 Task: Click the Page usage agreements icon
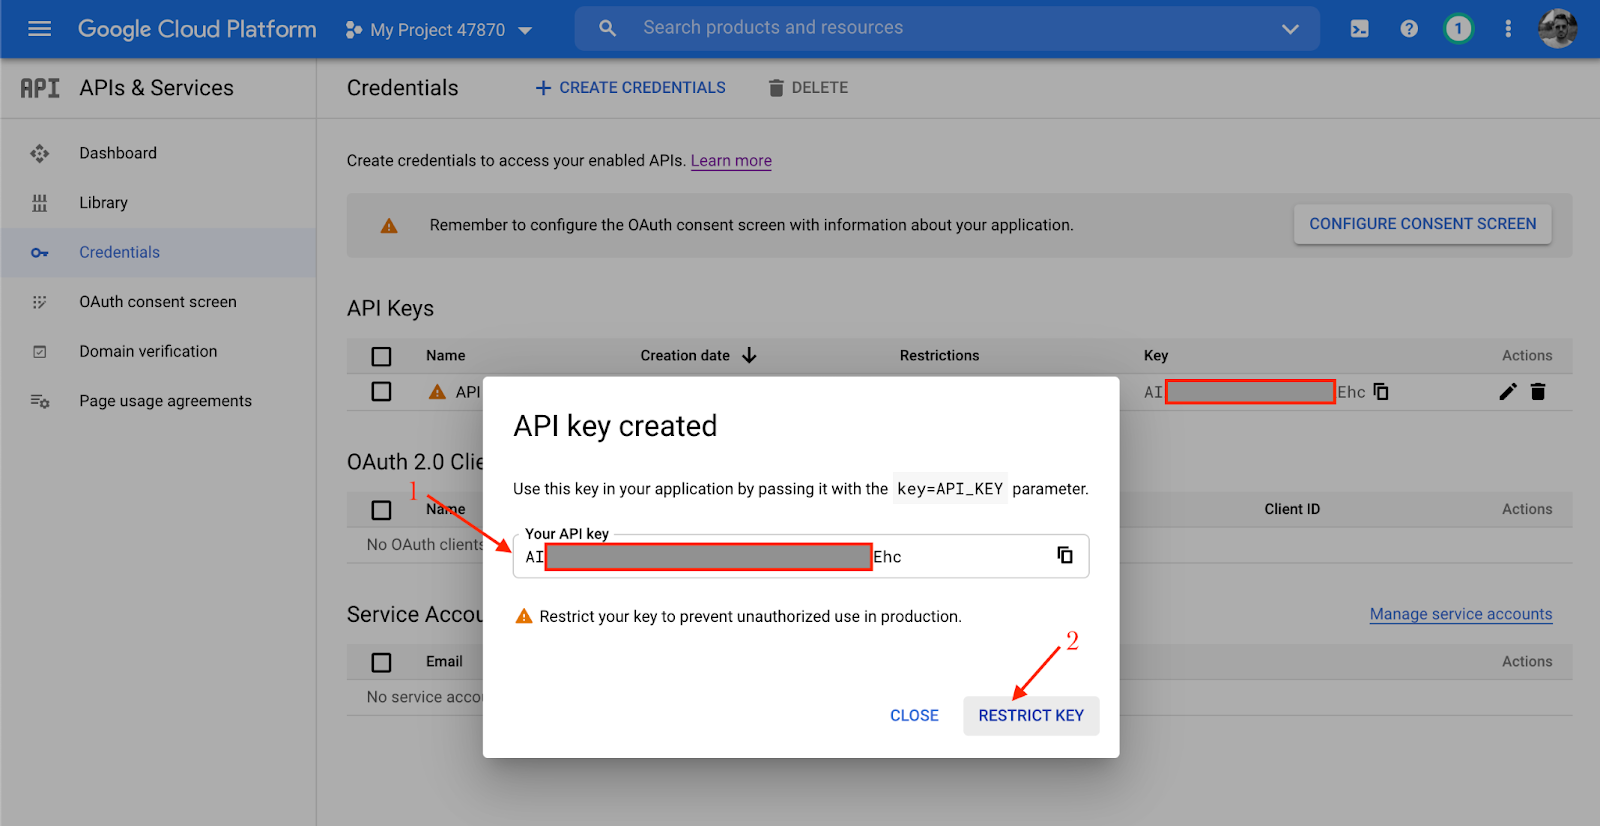[x=40, y=401]
